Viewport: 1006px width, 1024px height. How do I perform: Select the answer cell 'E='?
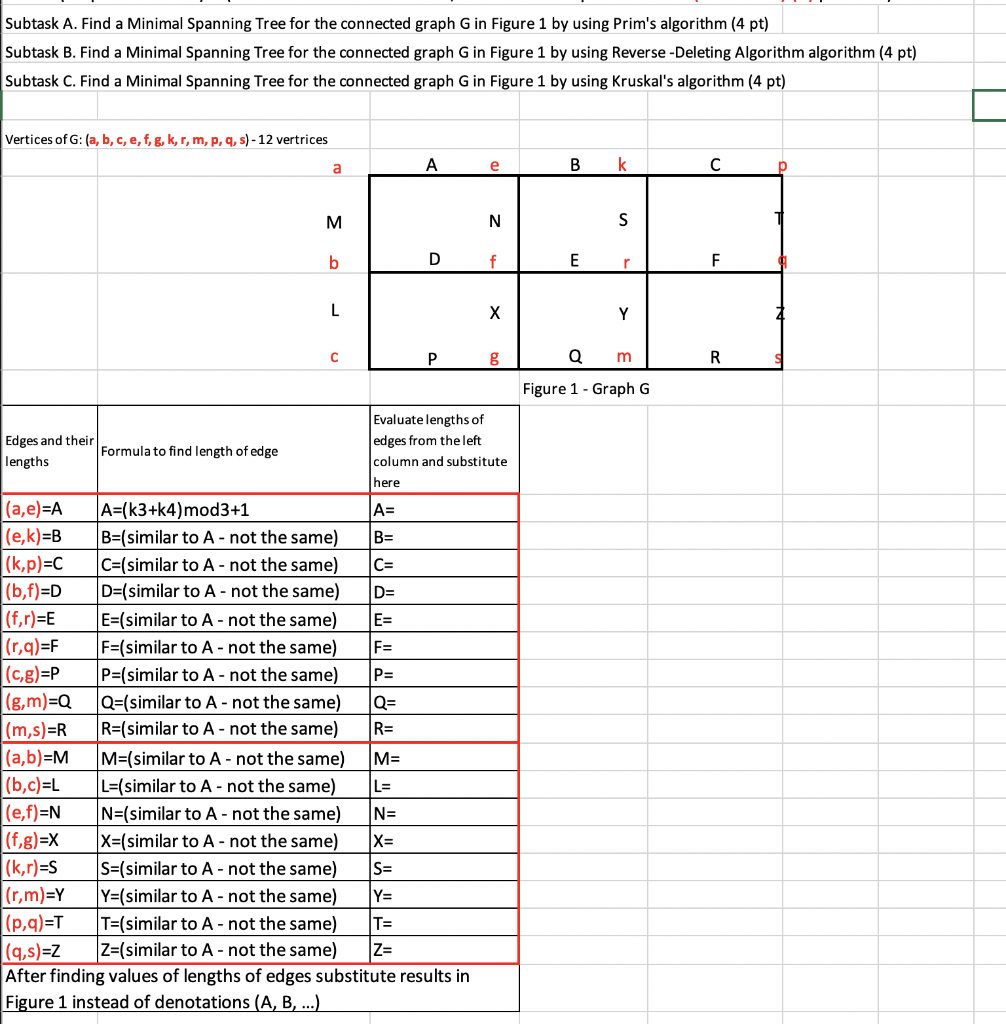[444, 619]
